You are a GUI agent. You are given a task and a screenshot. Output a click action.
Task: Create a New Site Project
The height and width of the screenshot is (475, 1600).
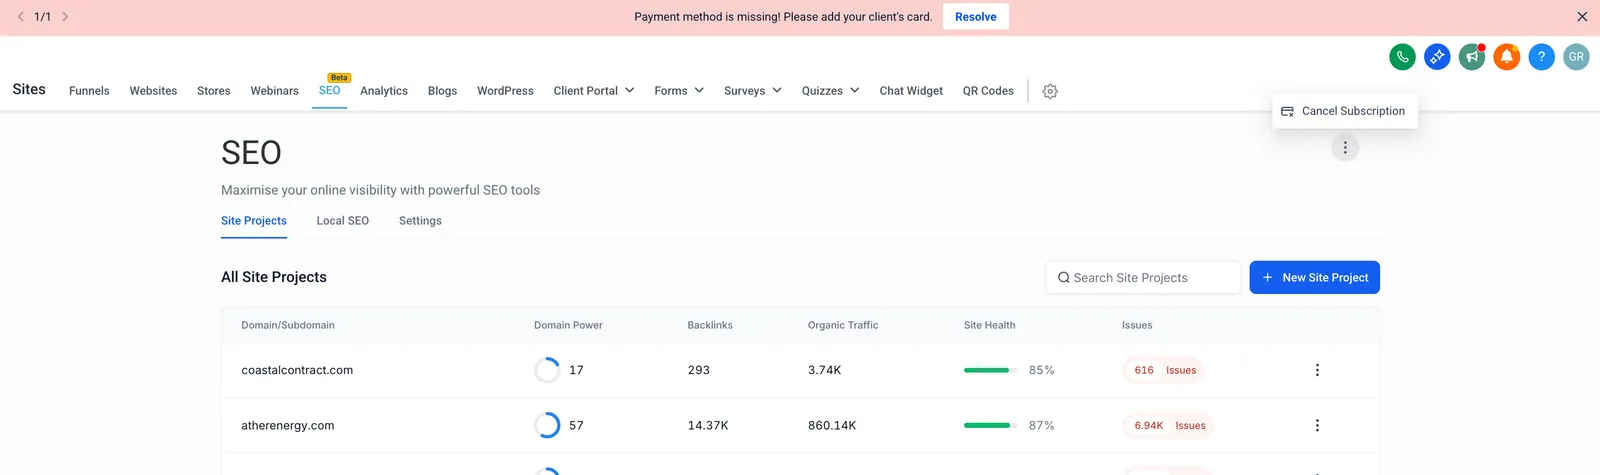tap(1314, 278)
